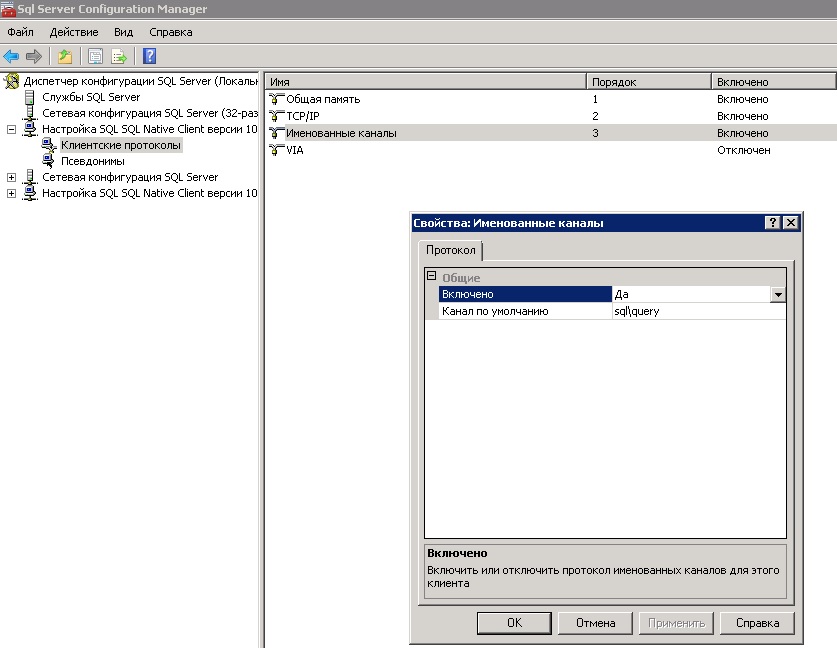The height and width of the screenshot is (648, 837).
Task: Click the order value 1 for Общая память
Action: [595, 99]
